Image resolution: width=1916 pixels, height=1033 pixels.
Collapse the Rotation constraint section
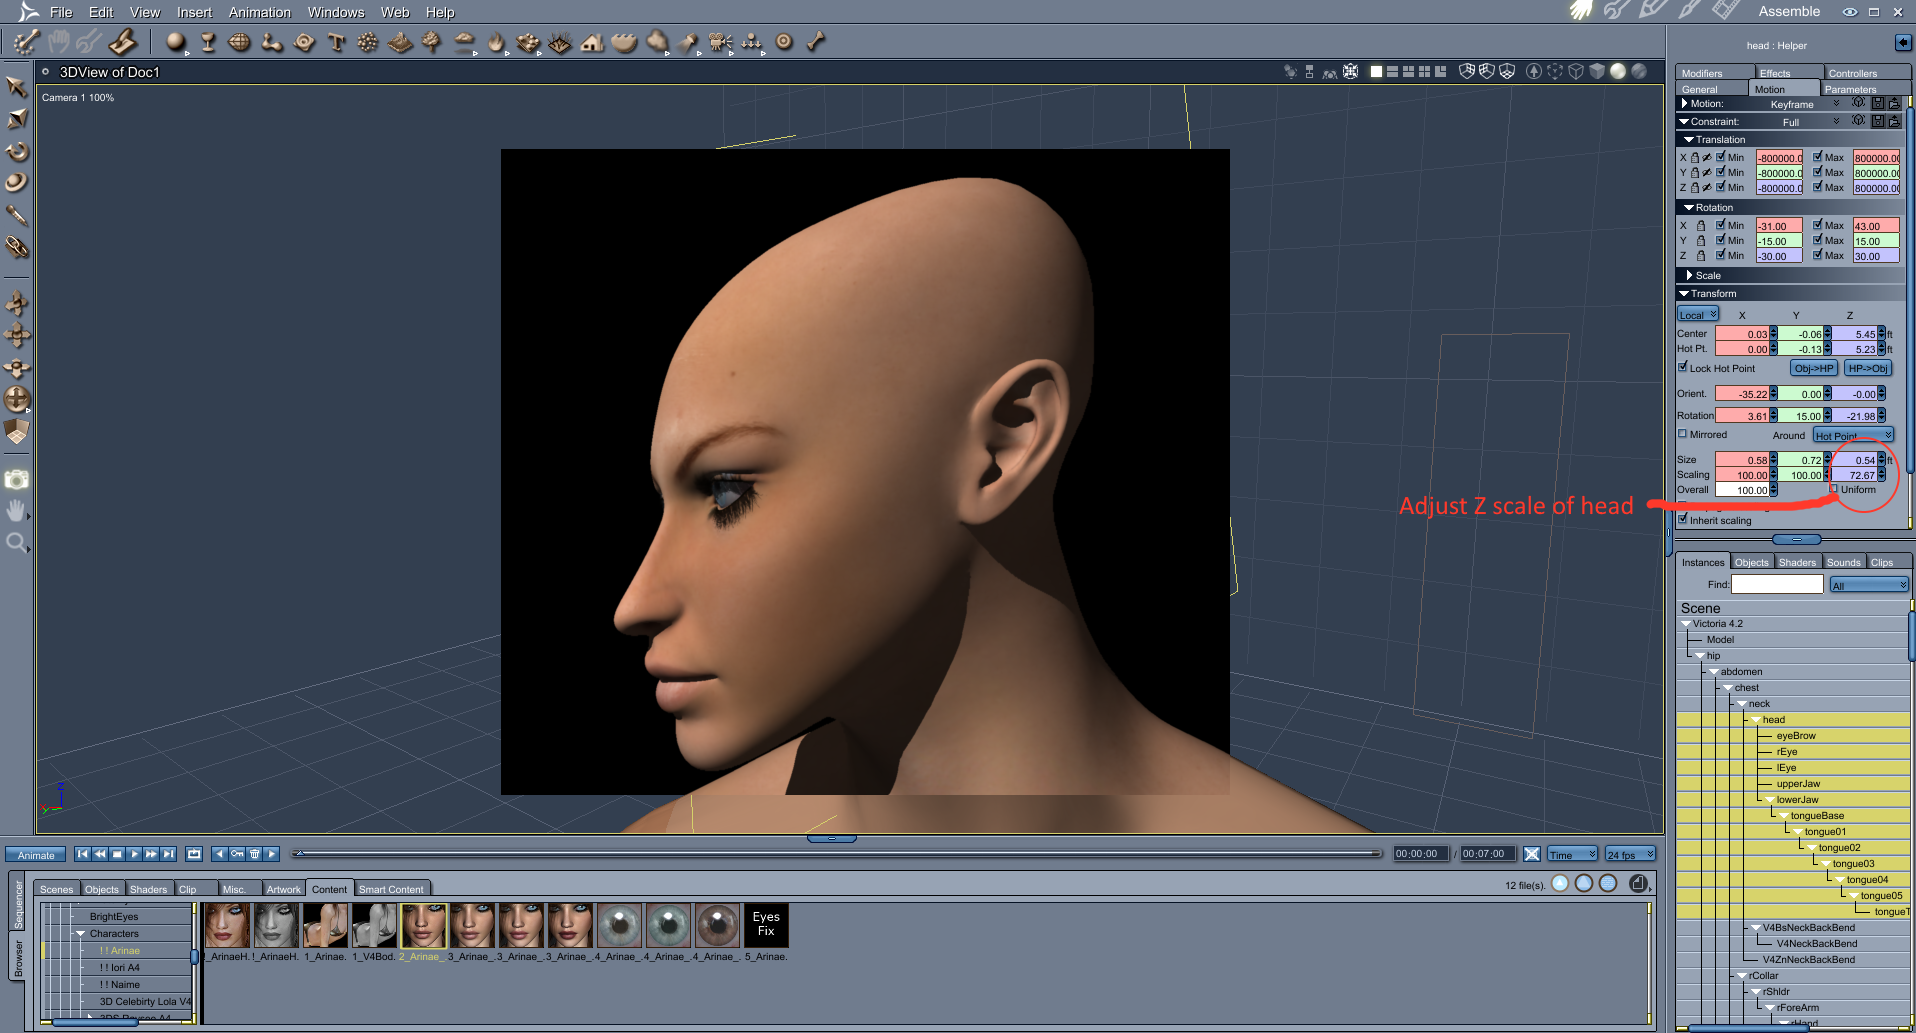(1689, 207)
